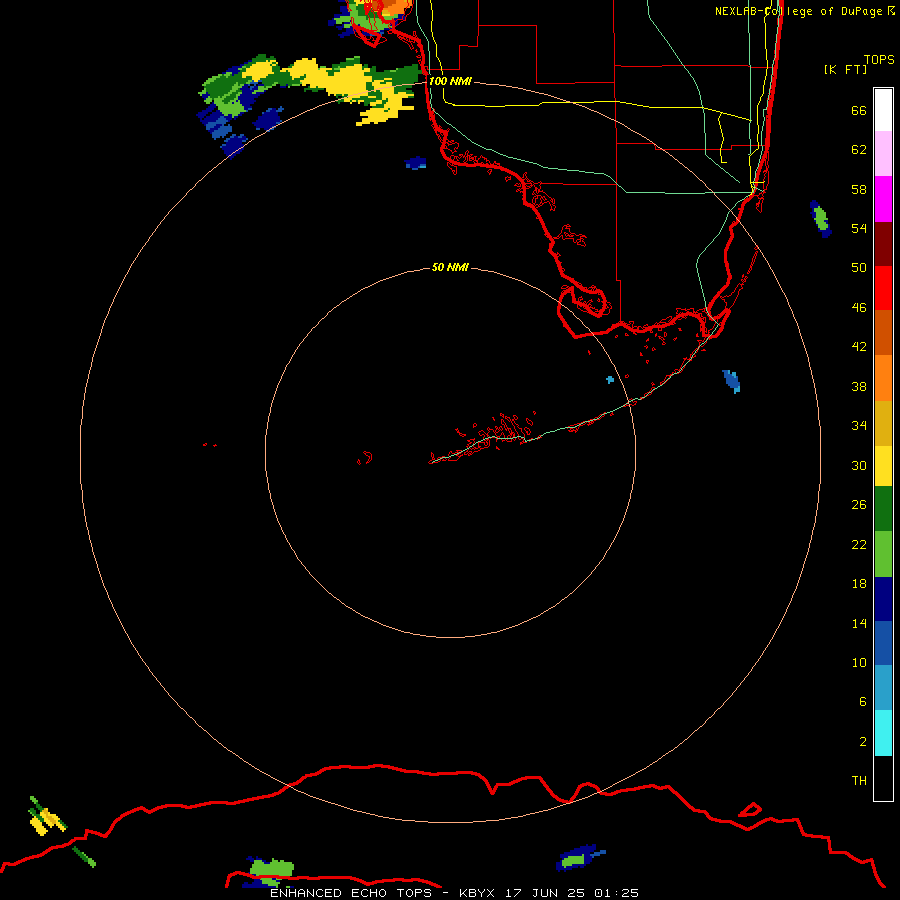Click the 'TH' threshold label
Viewport: 900px width, 900px height.
click(x=859, y=781)
